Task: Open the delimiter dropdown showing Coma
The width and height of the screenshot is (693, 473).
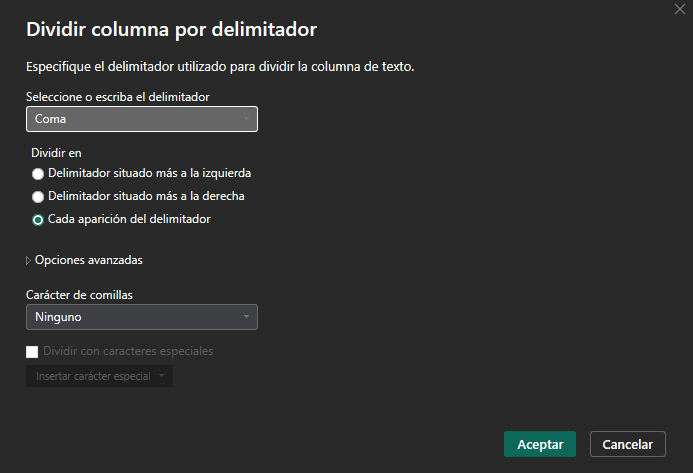Action: tap(142, 119)
